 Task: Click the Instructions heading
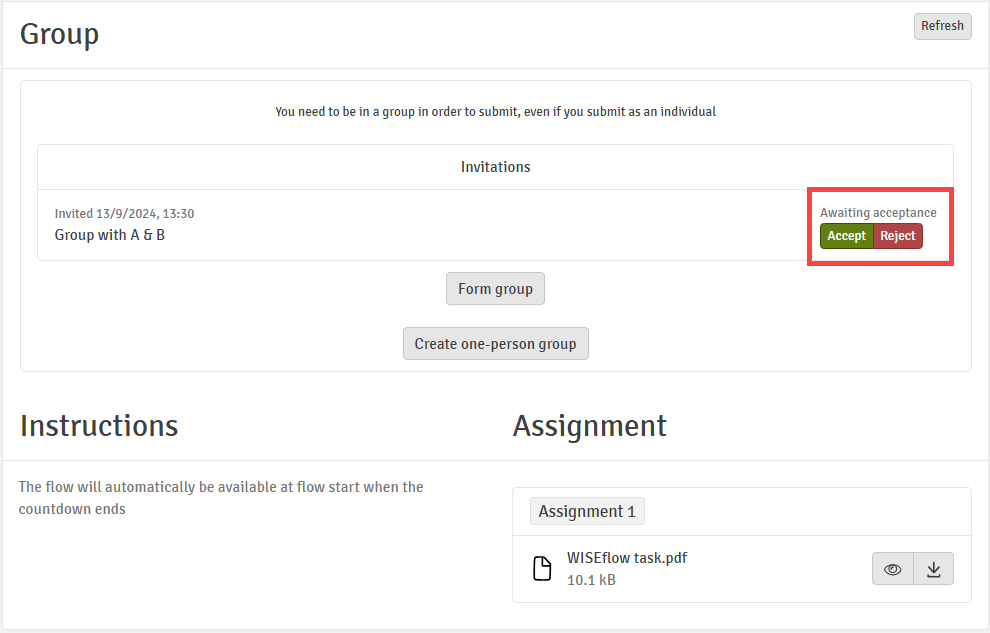pyautogui.click(x=99, y=425)
